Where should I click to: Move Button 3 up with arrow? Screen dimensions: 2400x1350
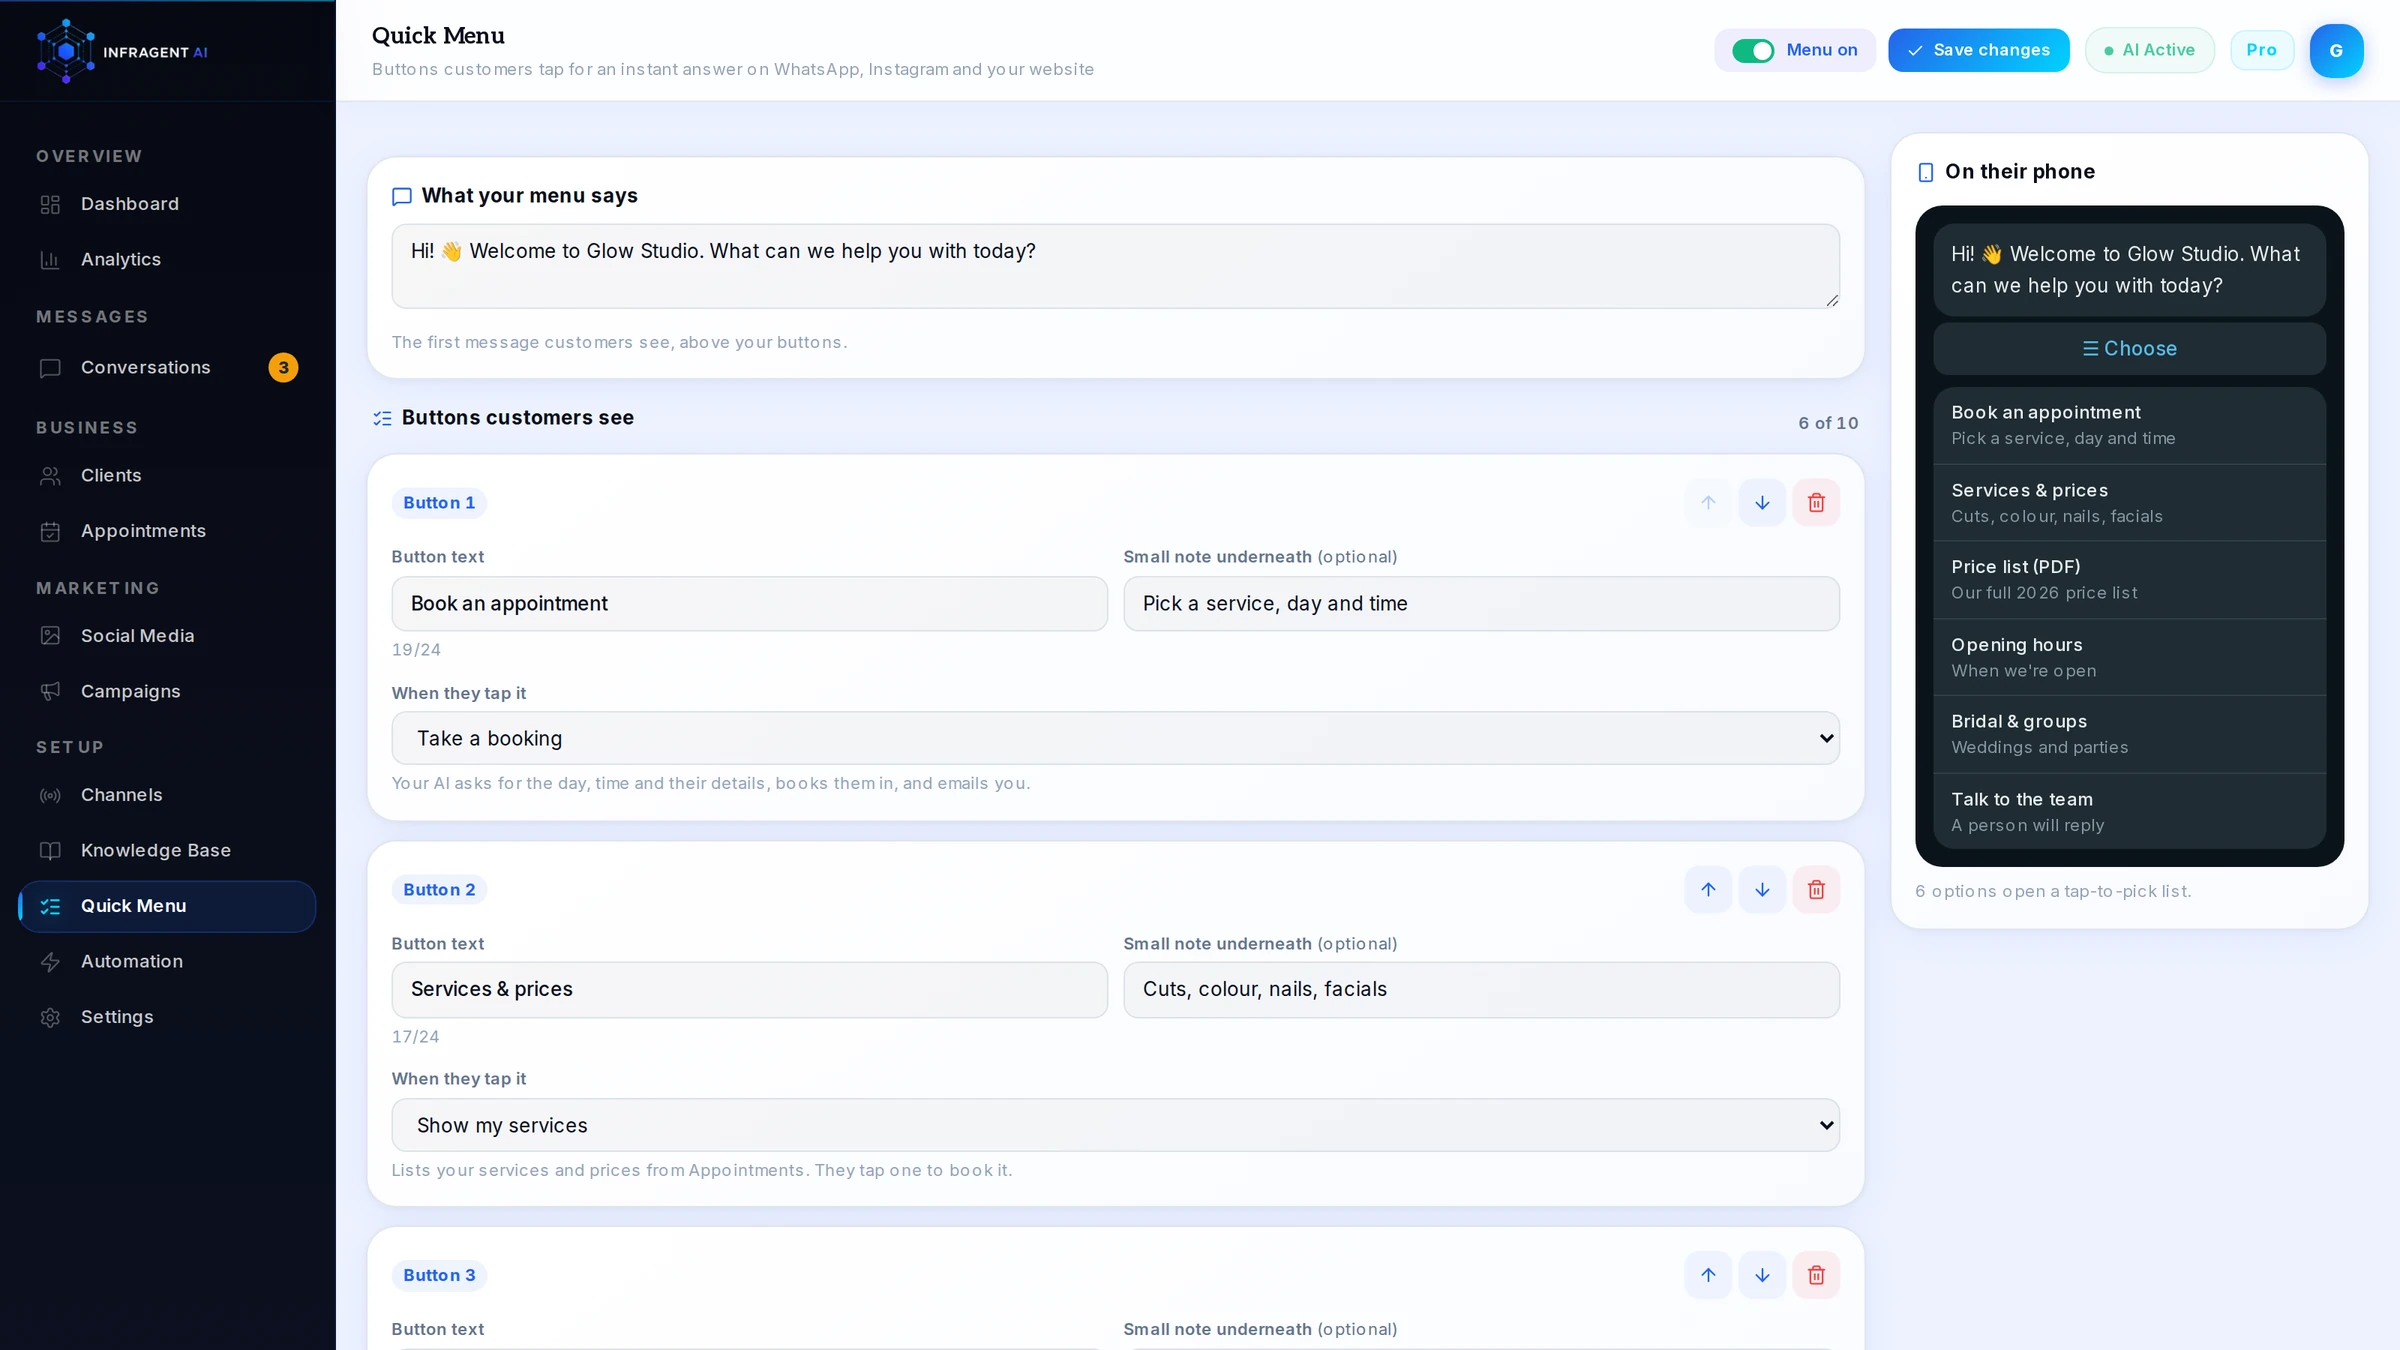(1708, 1275)
